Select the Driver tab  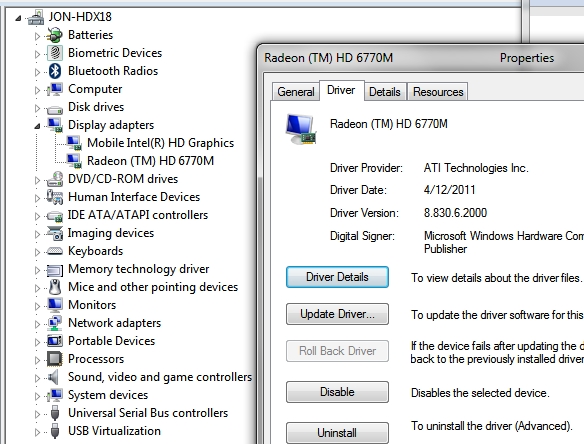pos(341,90)
